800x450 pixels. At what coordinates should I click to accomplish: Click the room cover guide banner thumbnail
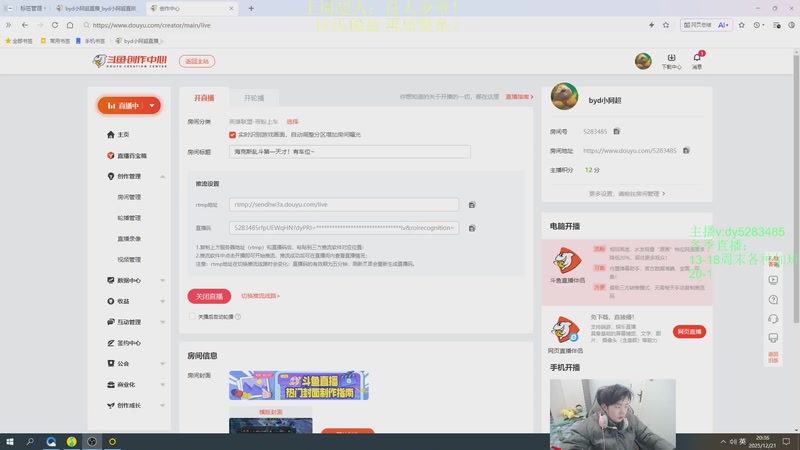click(298, 385)
